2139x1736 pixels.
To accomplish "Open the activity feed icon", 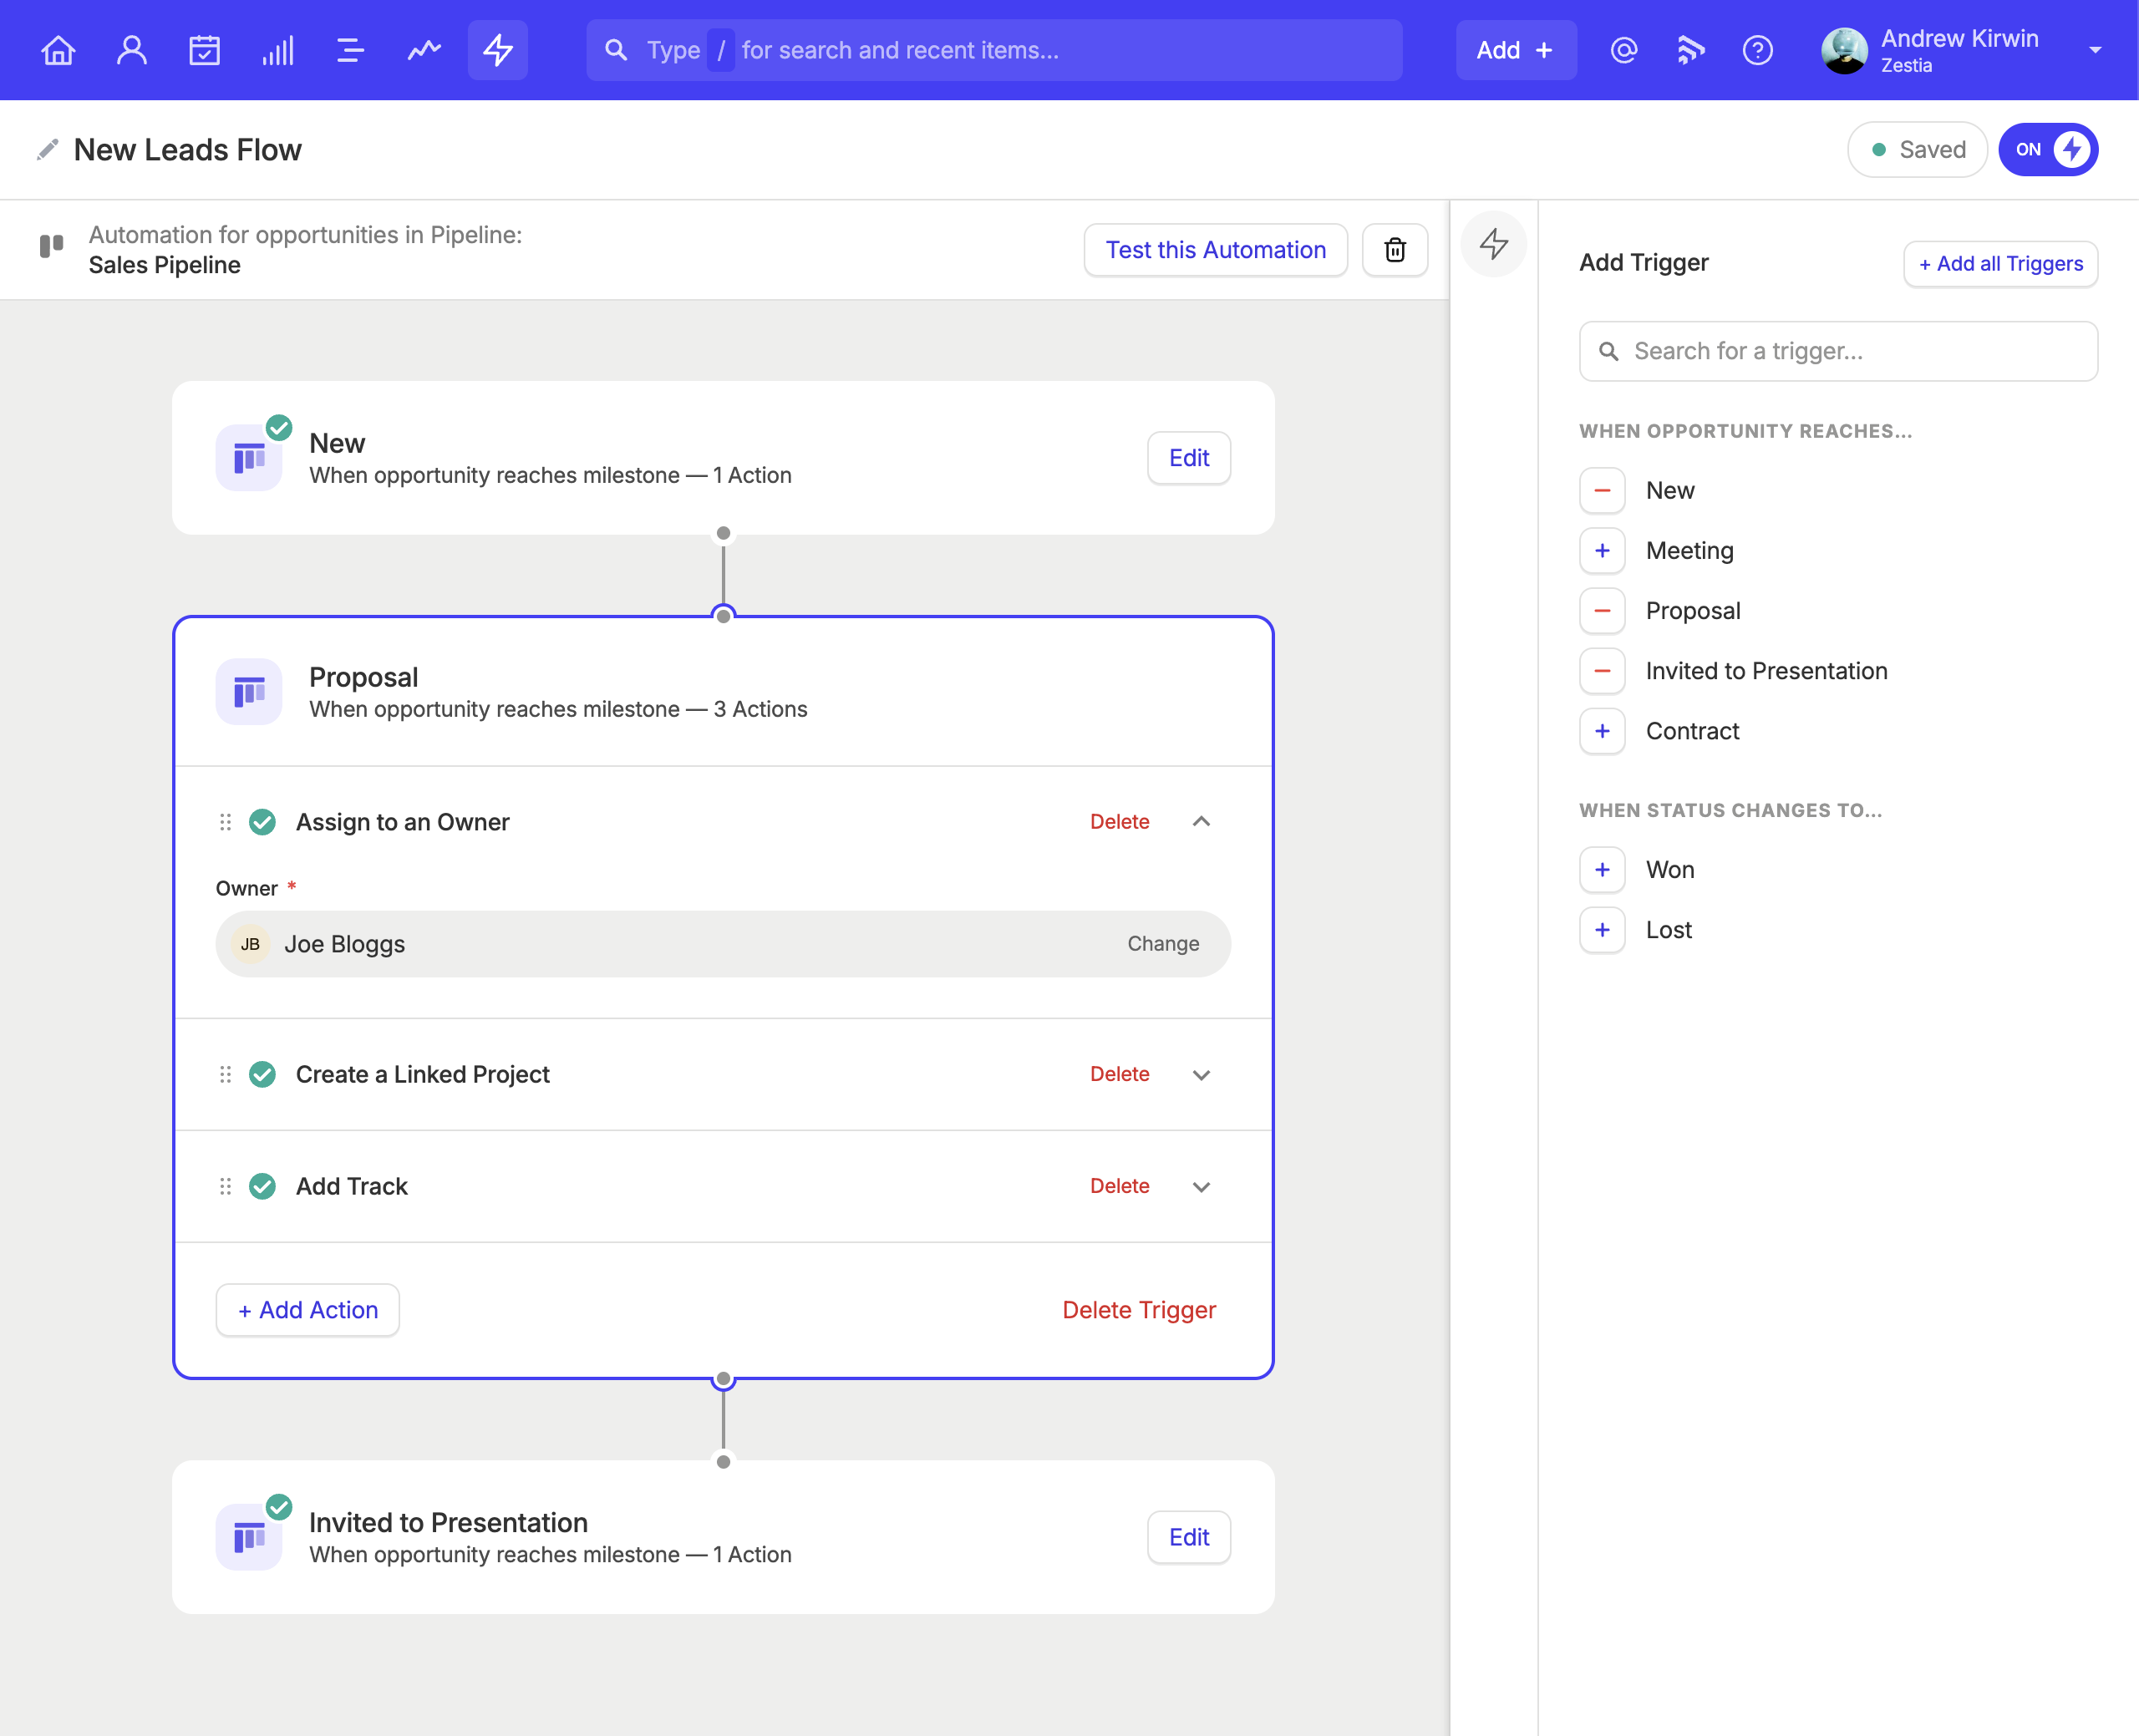I will (1691, 50).
